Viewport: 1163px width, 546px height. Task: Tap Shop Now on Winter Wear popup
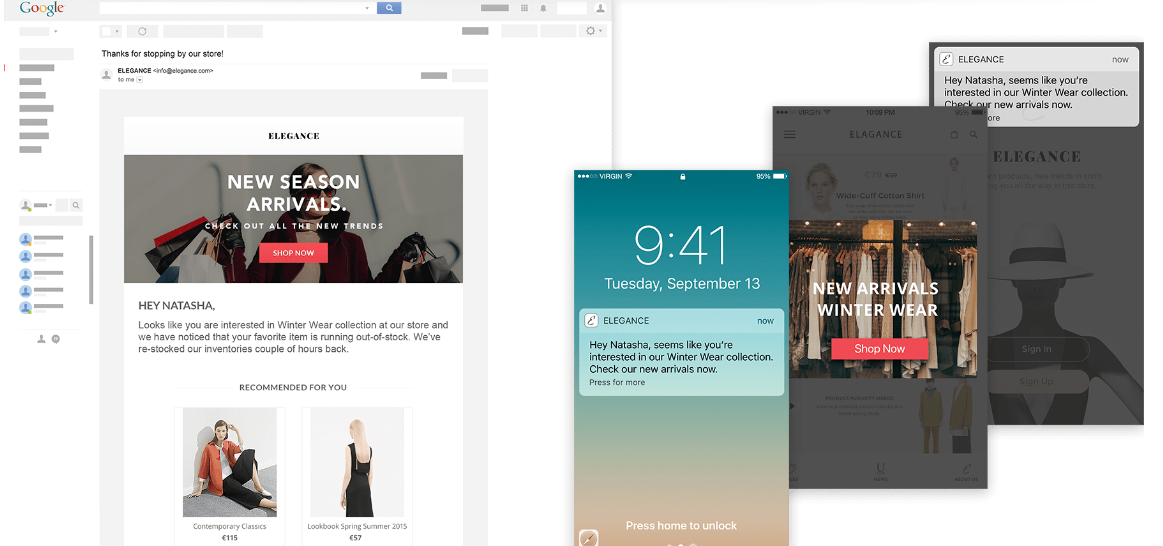(879, 349)
